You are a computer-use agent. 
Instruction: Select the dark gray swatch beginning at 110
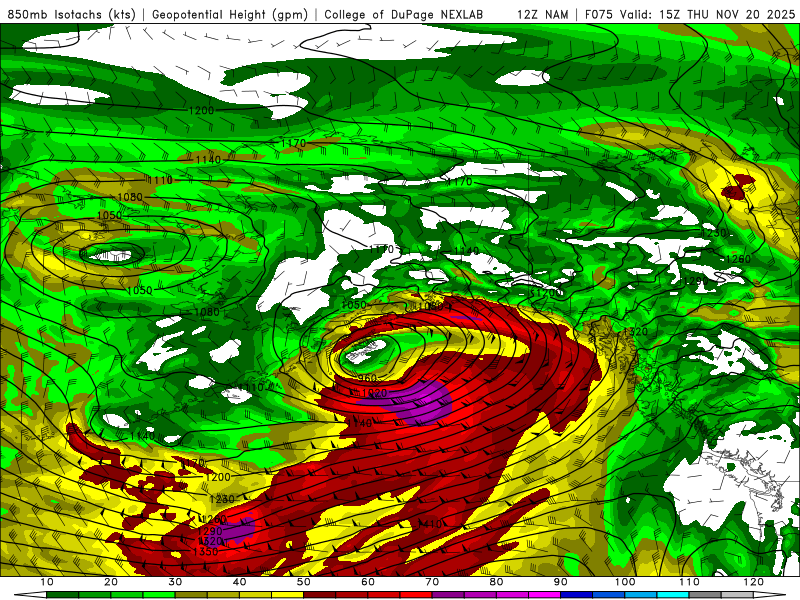pos(705,595)
